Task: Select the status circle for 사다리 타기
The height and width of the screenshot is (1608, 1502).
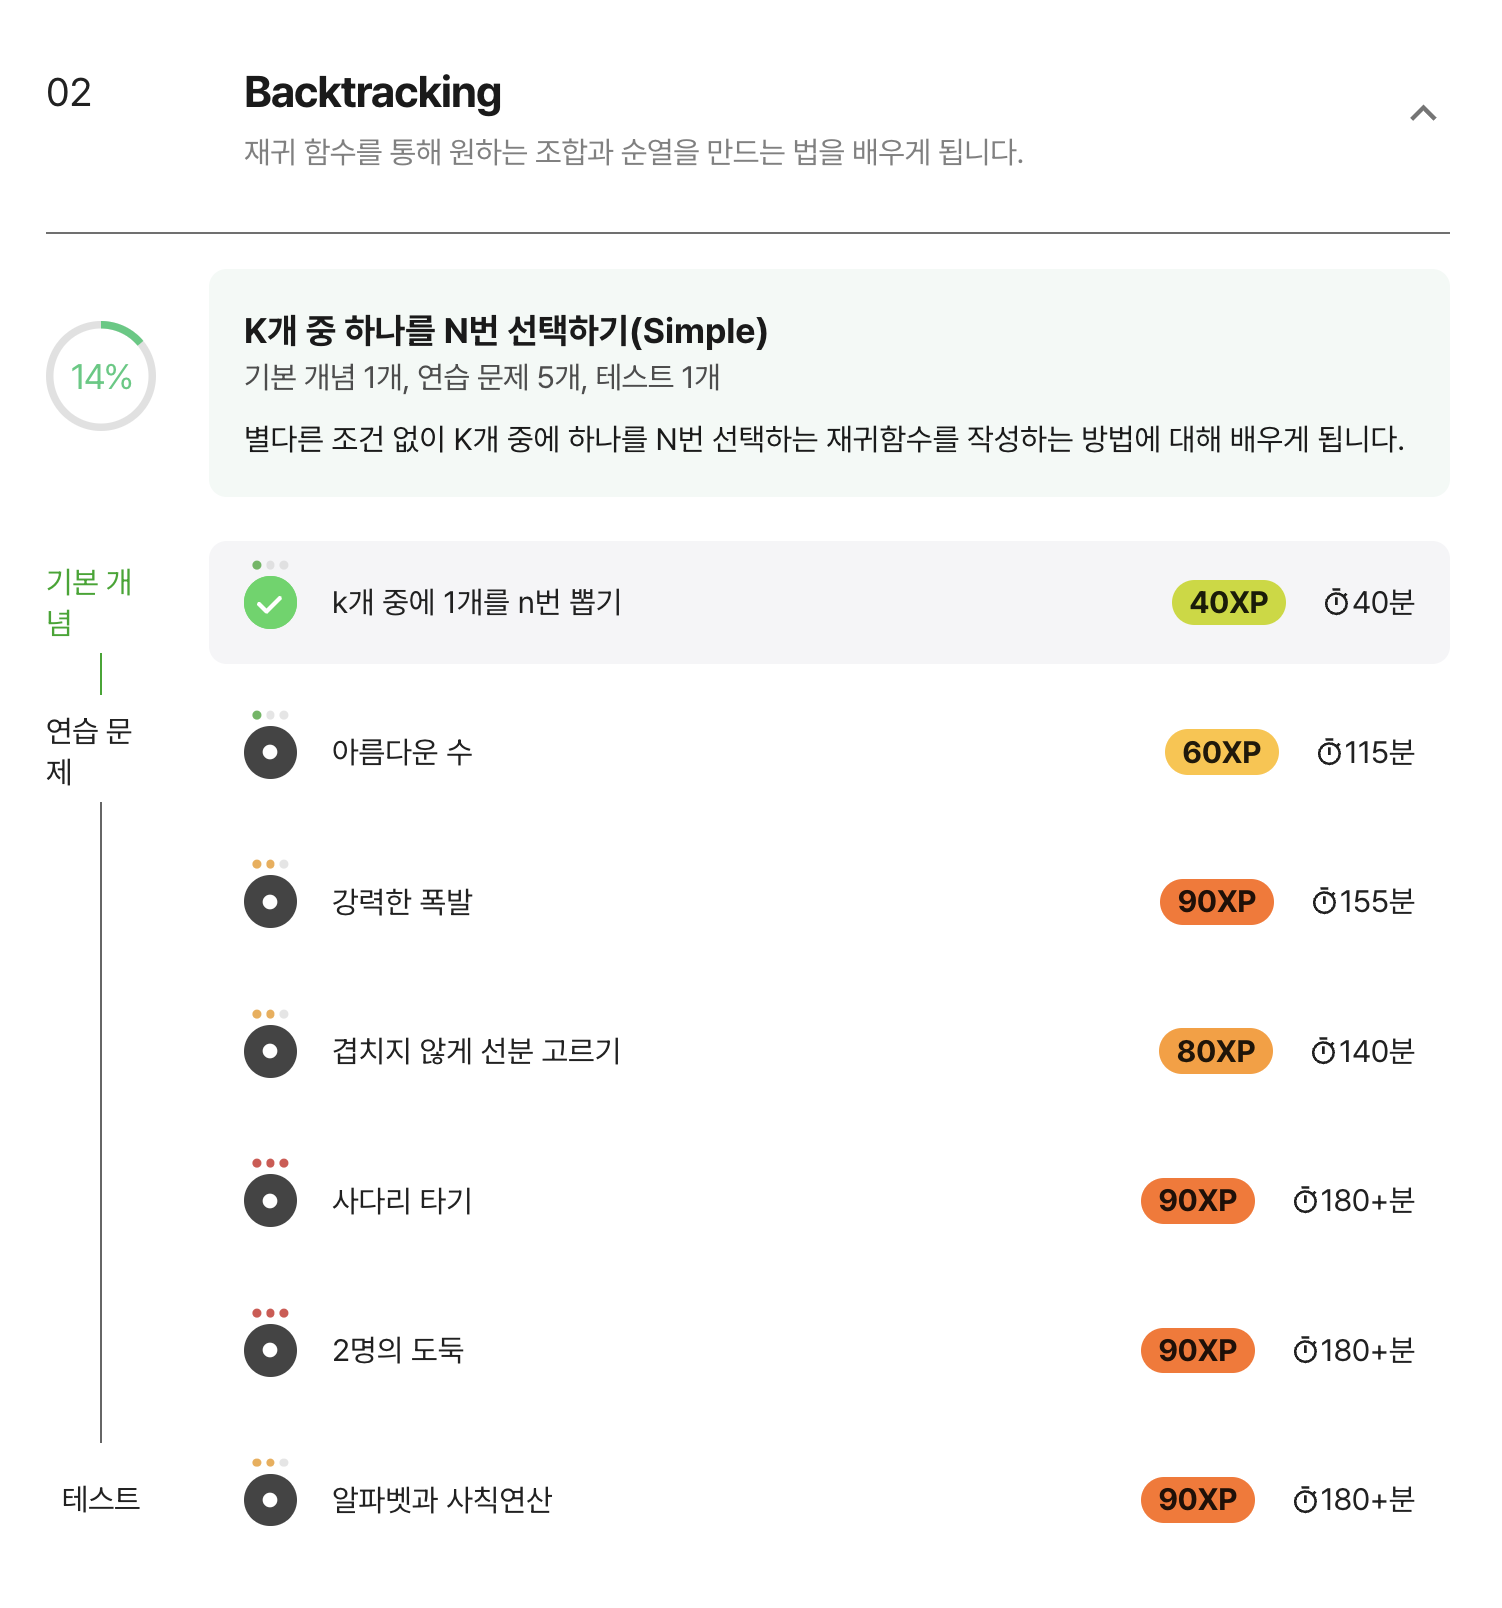Action: pos(270,1200)
